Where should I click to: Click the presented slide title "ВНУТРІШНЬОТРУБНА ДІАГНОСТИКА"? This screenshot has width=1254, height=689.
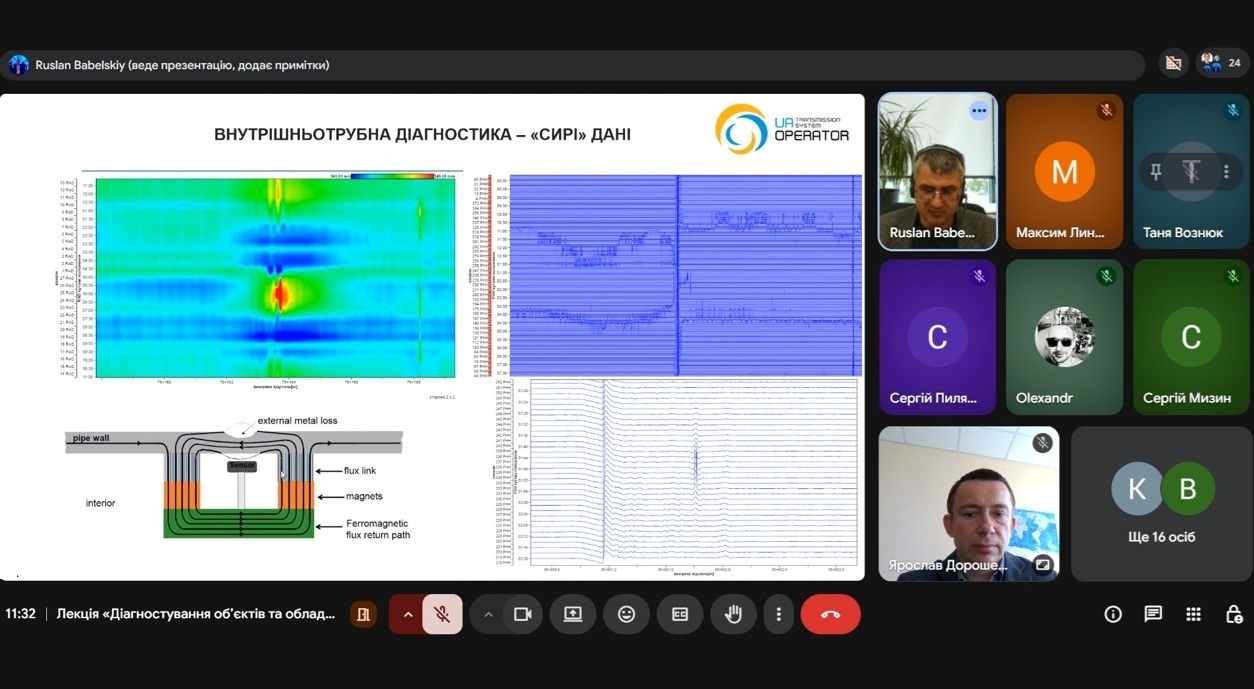click(x=422, y=134)
